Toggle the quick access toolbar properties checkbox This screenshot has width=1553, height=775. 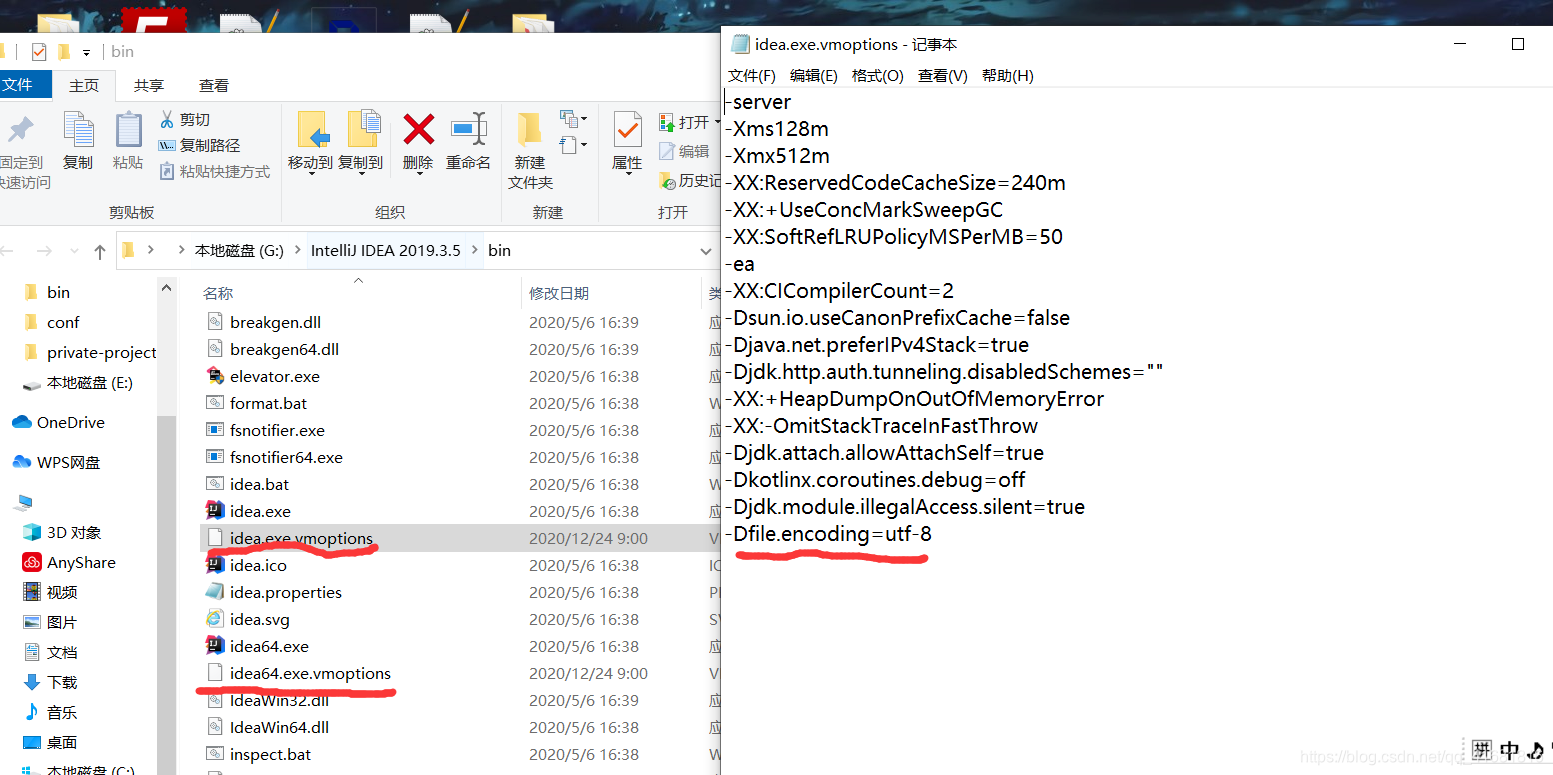[39, 52]
